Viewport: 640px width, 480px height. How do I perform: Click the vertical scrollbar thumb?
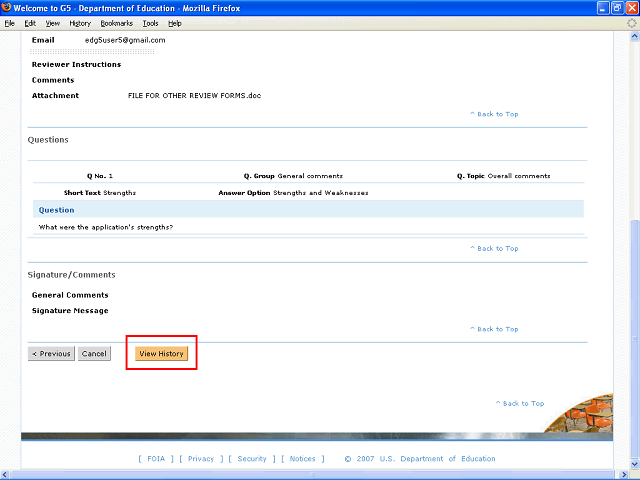tap(634, 339)
